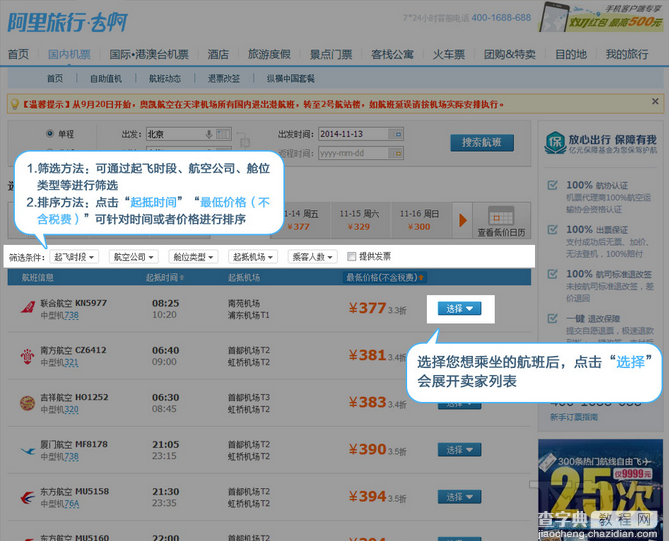Expand sellers via 选择 for MU5158
Image resolution: width=669 pixels, height=541 pixels.
(460, 497)
